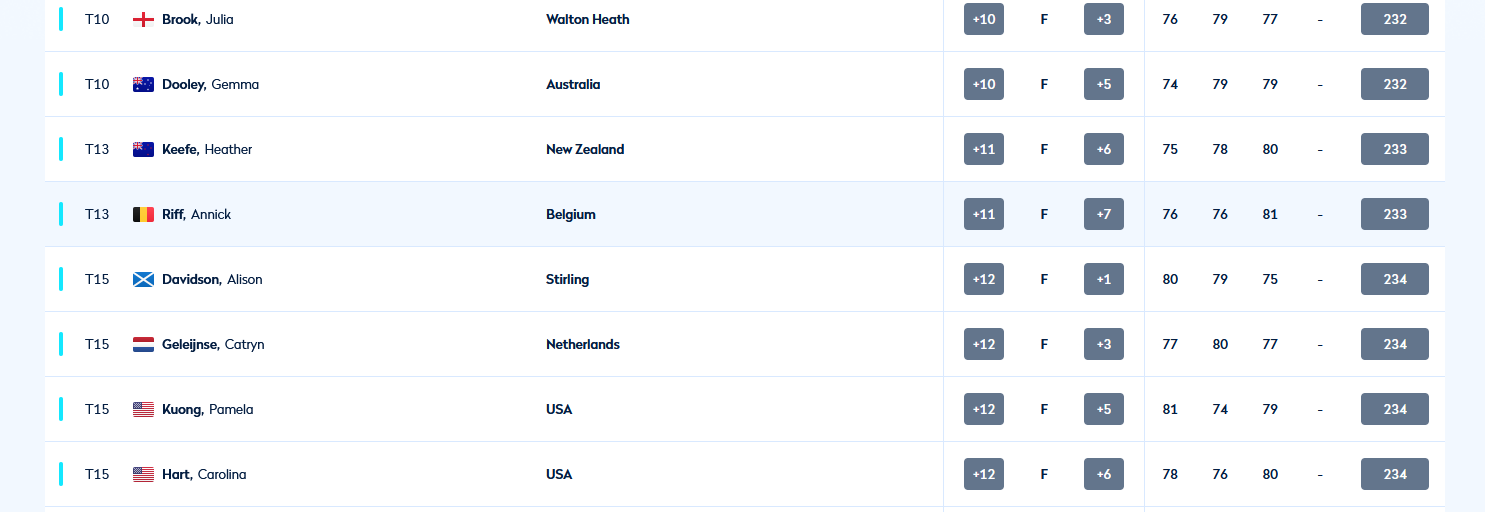1485x512 pixels.
Task: Click the Australia flag next to Gemma Dooley
Action: click(x=143, y=84)
